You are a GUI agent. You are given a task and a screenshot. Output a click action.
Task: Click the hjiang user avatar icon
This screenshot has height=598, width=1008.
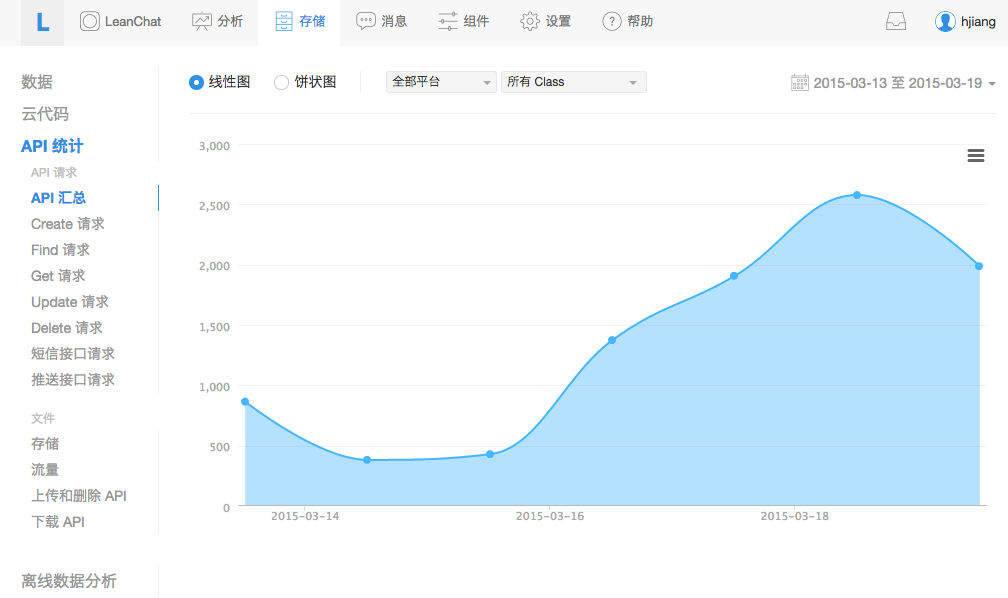(x=945, y=21)
